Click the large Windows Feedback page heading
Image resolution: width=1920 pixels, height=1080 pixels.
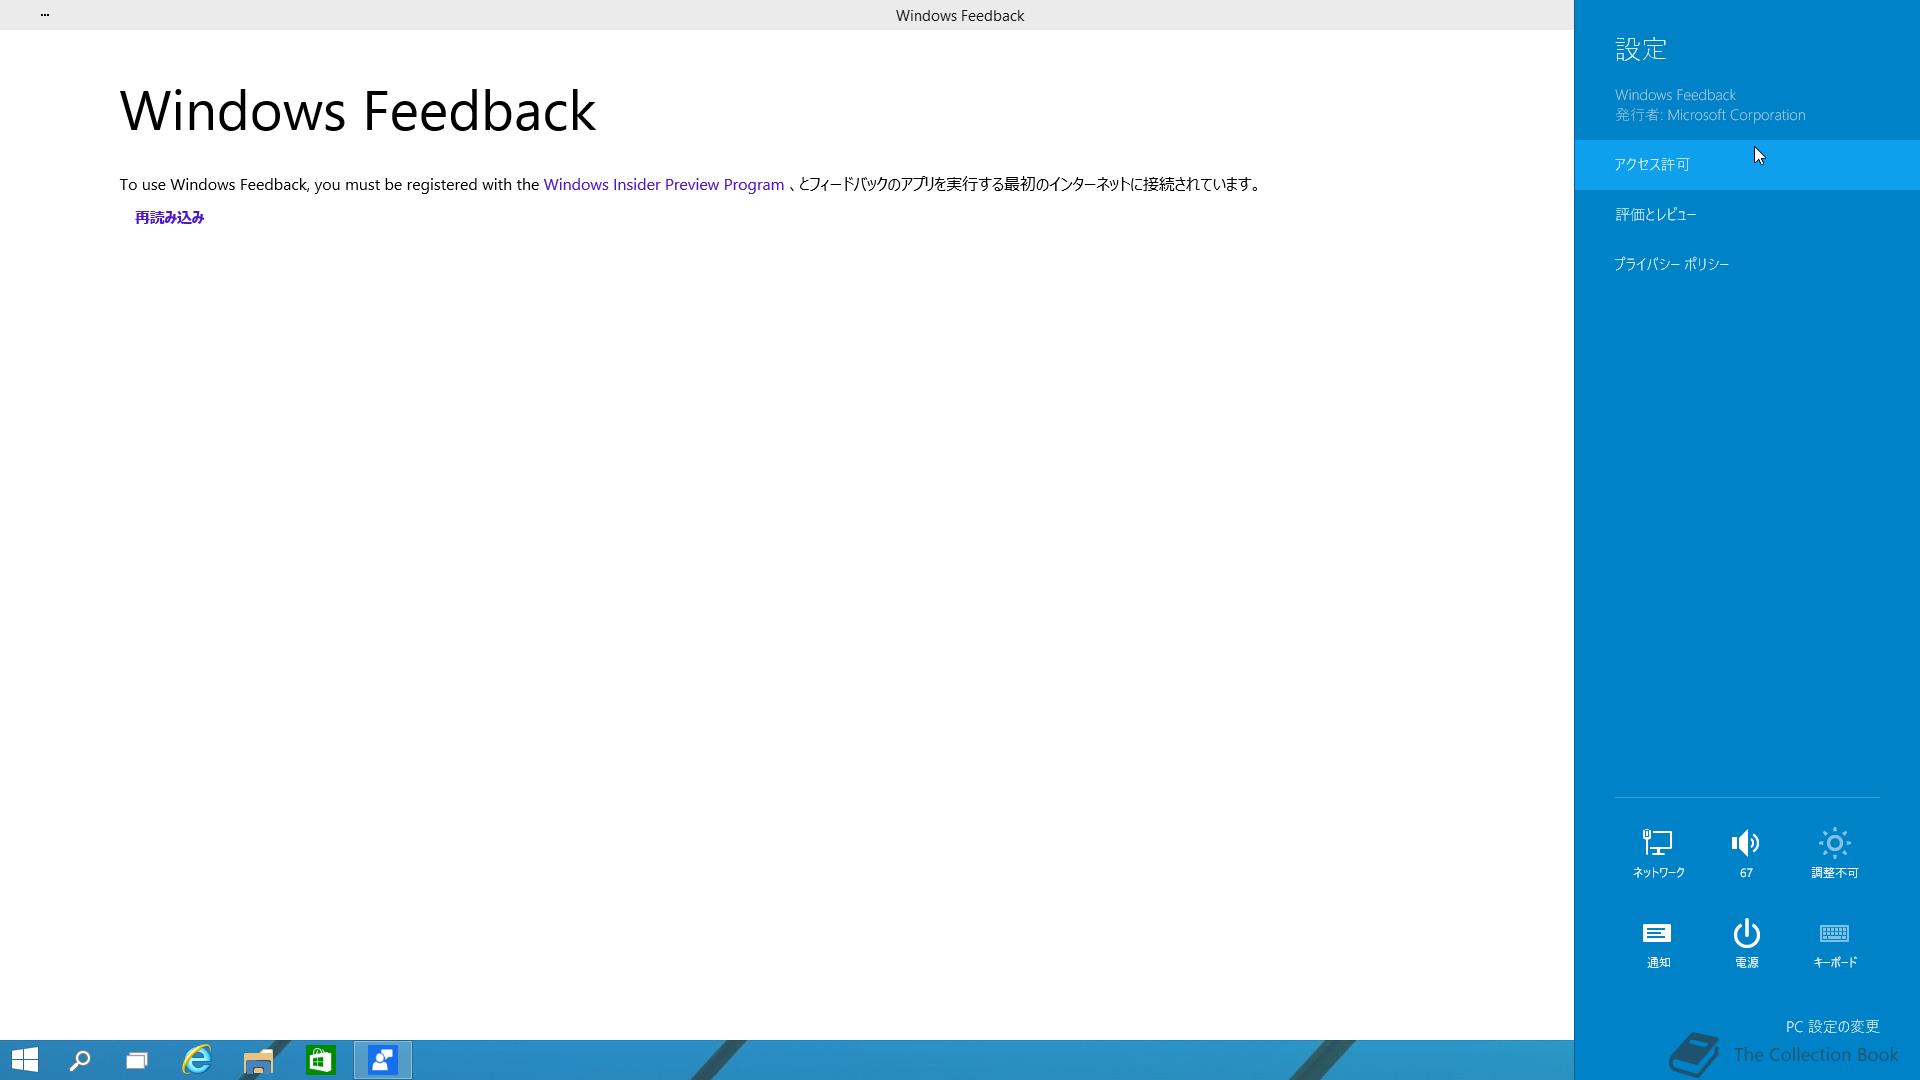(x=358, y=111)
